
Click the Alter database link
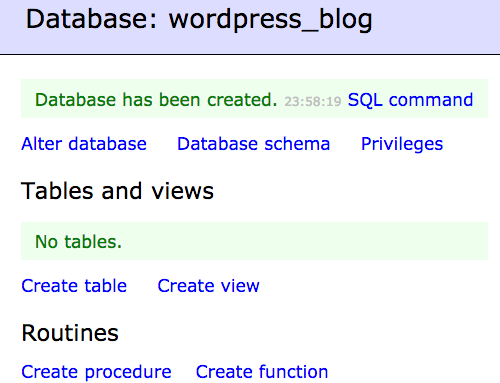tap(84, 144)
